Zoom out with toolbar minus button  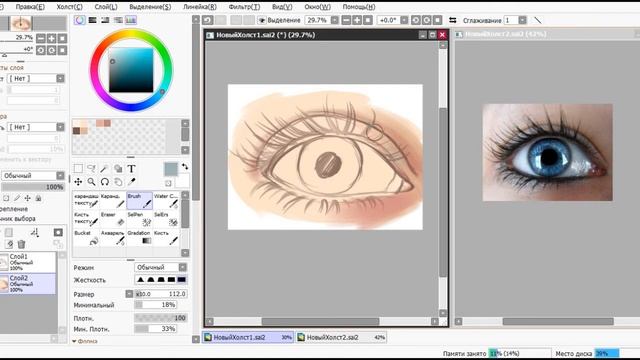(x=346, y=20)
